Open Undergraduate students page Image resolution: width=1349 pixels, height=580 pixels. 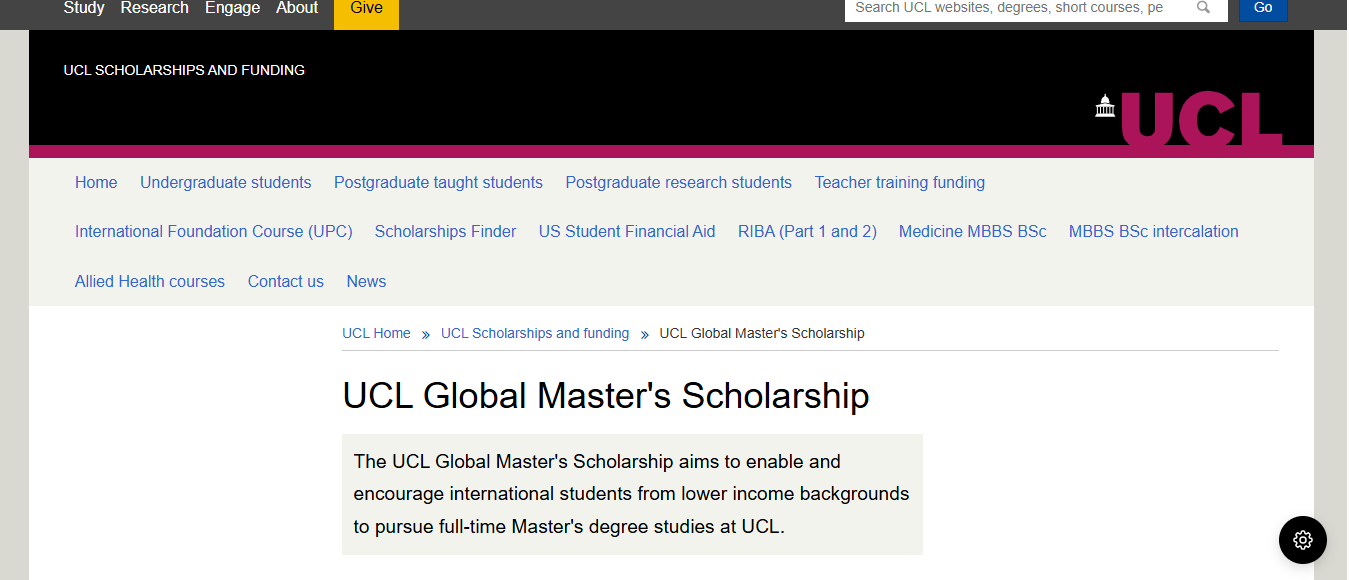coord(225,182)
